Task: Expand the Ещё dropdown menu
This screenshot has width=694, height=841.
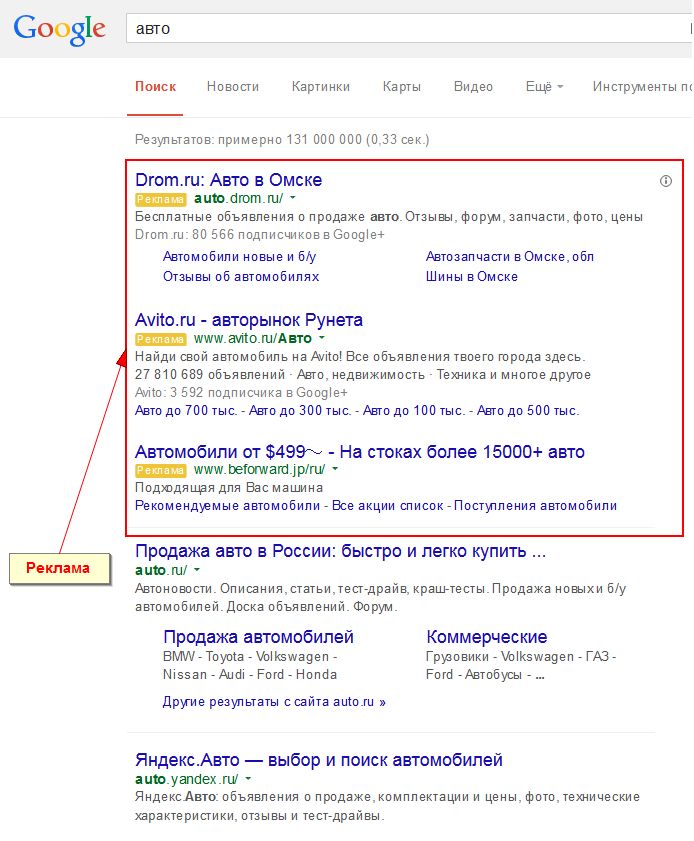Action: tap(544, 86)
